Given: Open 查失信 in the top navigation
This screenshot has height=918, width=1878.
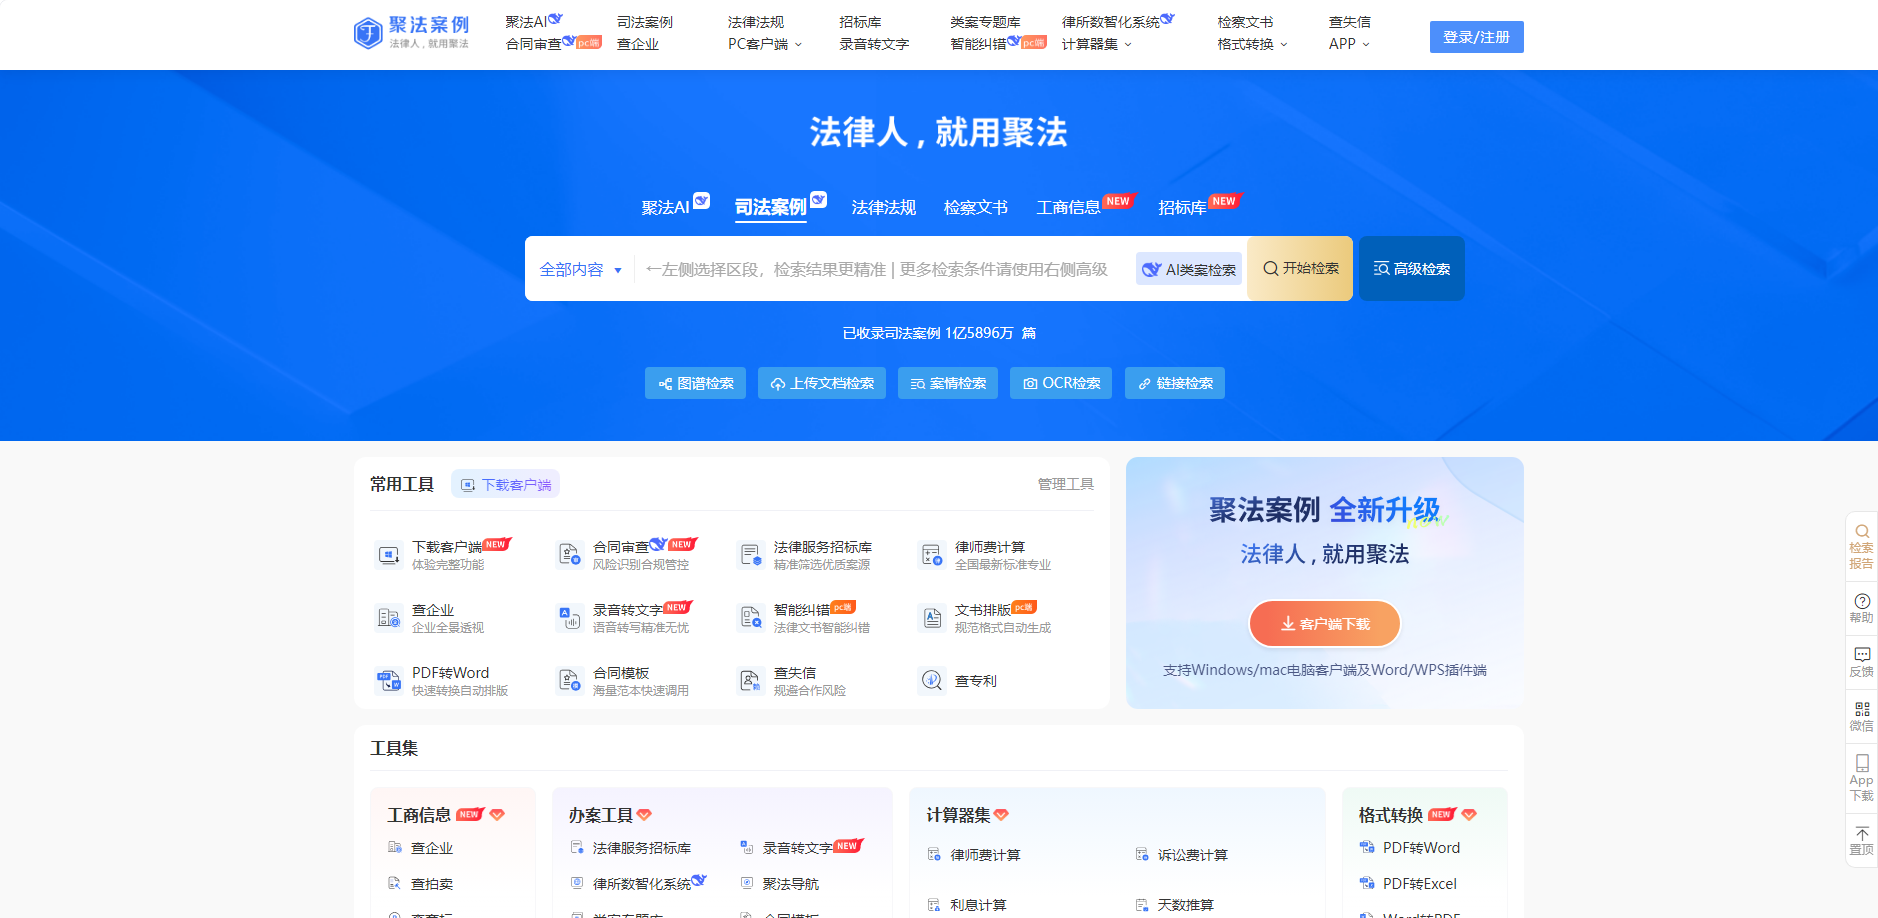Looking at the screenshot, I should (1349, 22).
